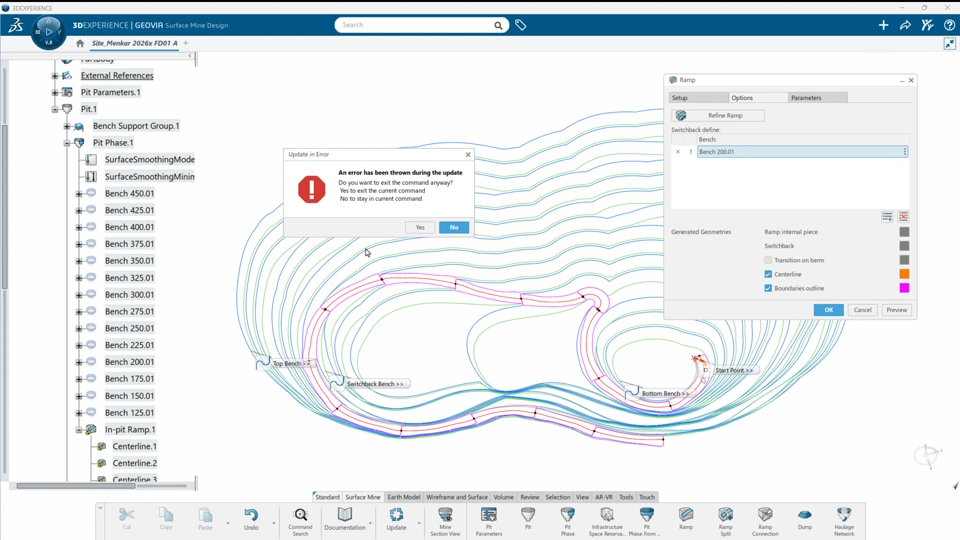Screen dimensions: 960x540
Task: Select the Dump tool
Action: [804, 515]
